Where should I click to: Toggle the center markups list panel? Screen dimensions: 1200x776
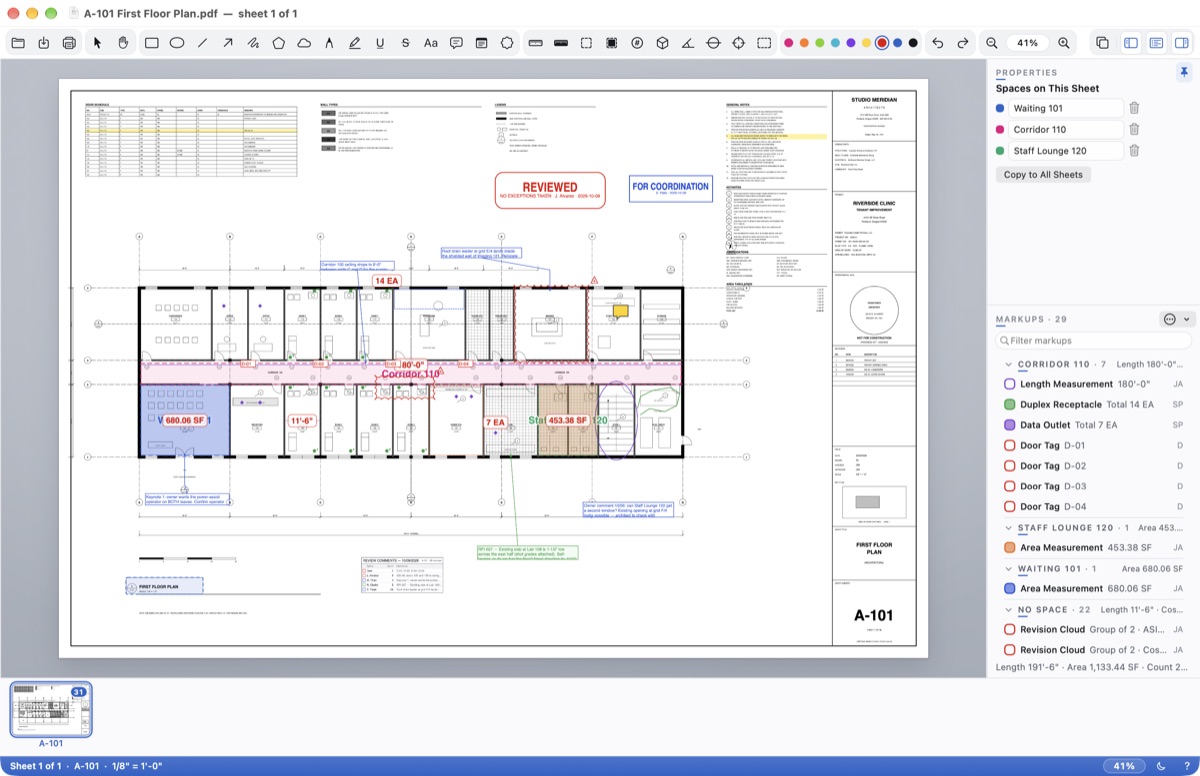pos(1156,43)
